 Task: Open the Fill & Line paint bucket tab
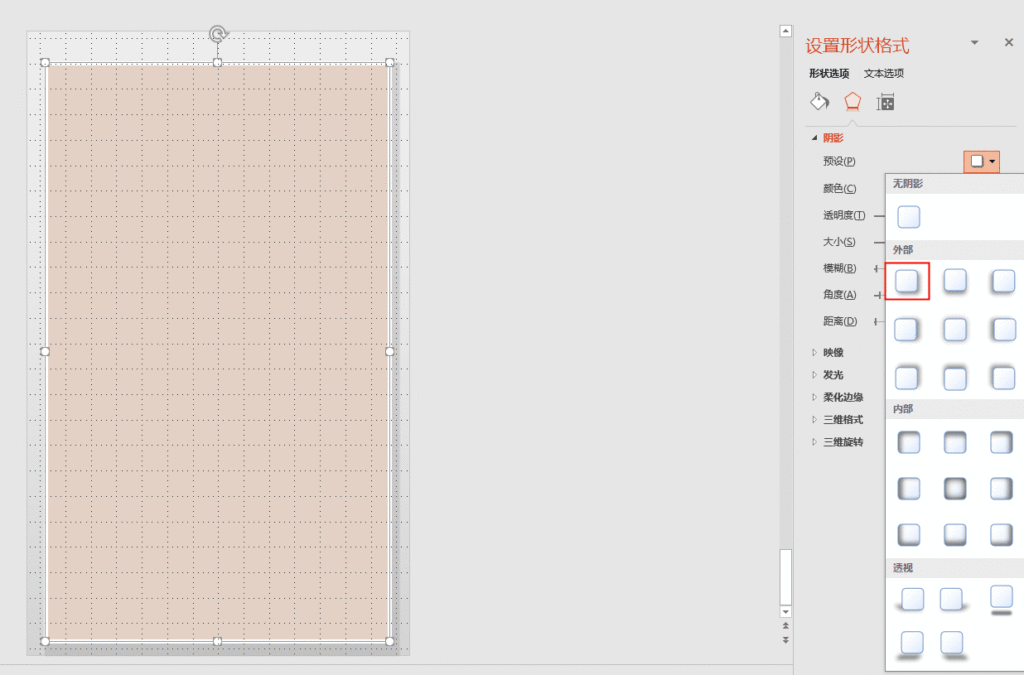click(x=819, y=102)
